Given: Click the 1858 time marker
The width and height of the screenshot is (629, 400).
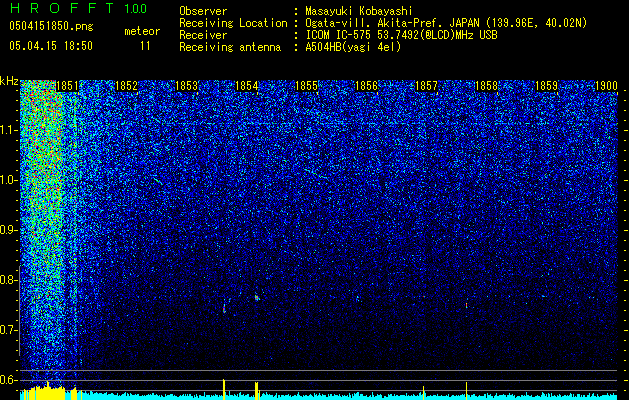Looking at the screenshot, I should (x=486, y=86).
